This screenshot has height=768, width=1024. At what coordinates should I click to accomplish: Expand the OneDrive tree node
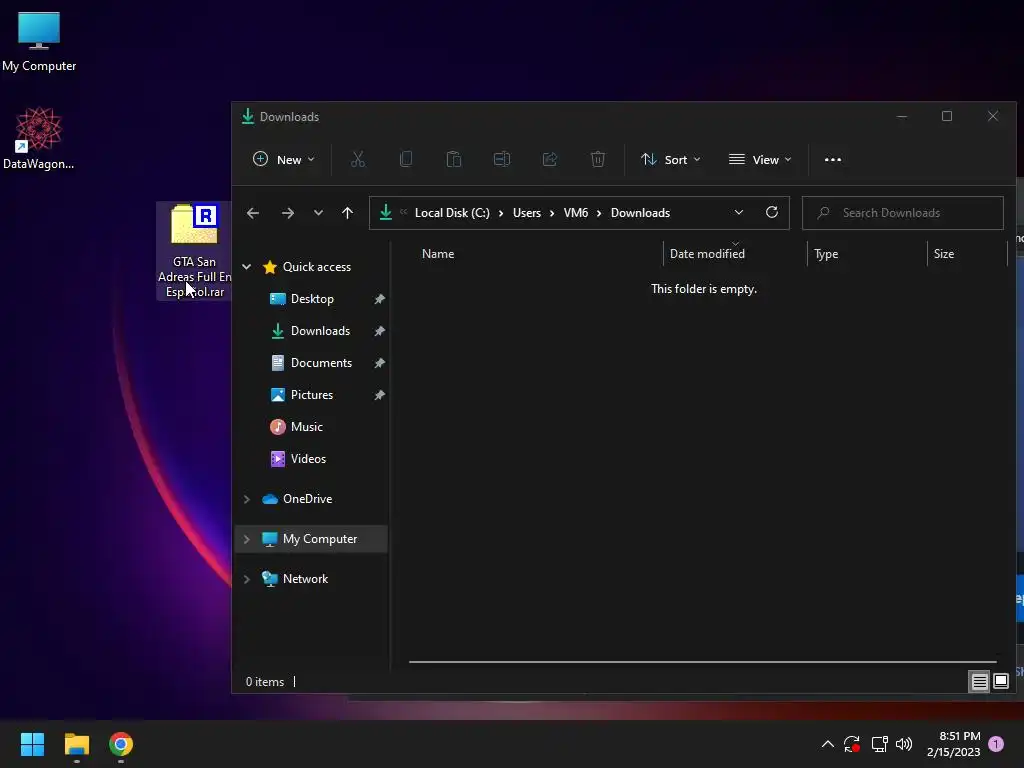(x=247, y=500)
